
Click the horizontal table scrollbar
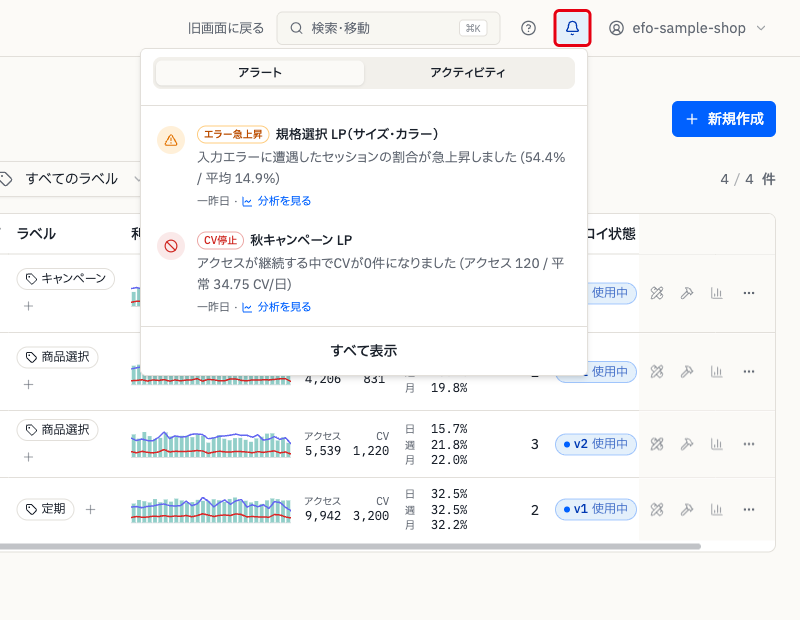[x=350, y=547]
